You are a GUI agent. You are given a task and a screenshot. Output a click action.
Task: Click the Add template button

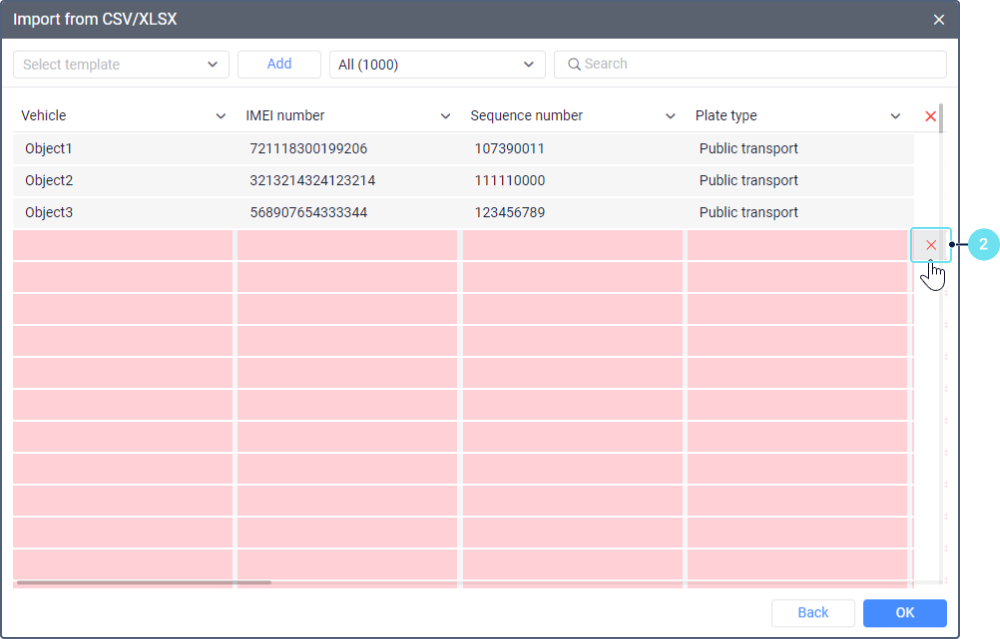point(279,64)
